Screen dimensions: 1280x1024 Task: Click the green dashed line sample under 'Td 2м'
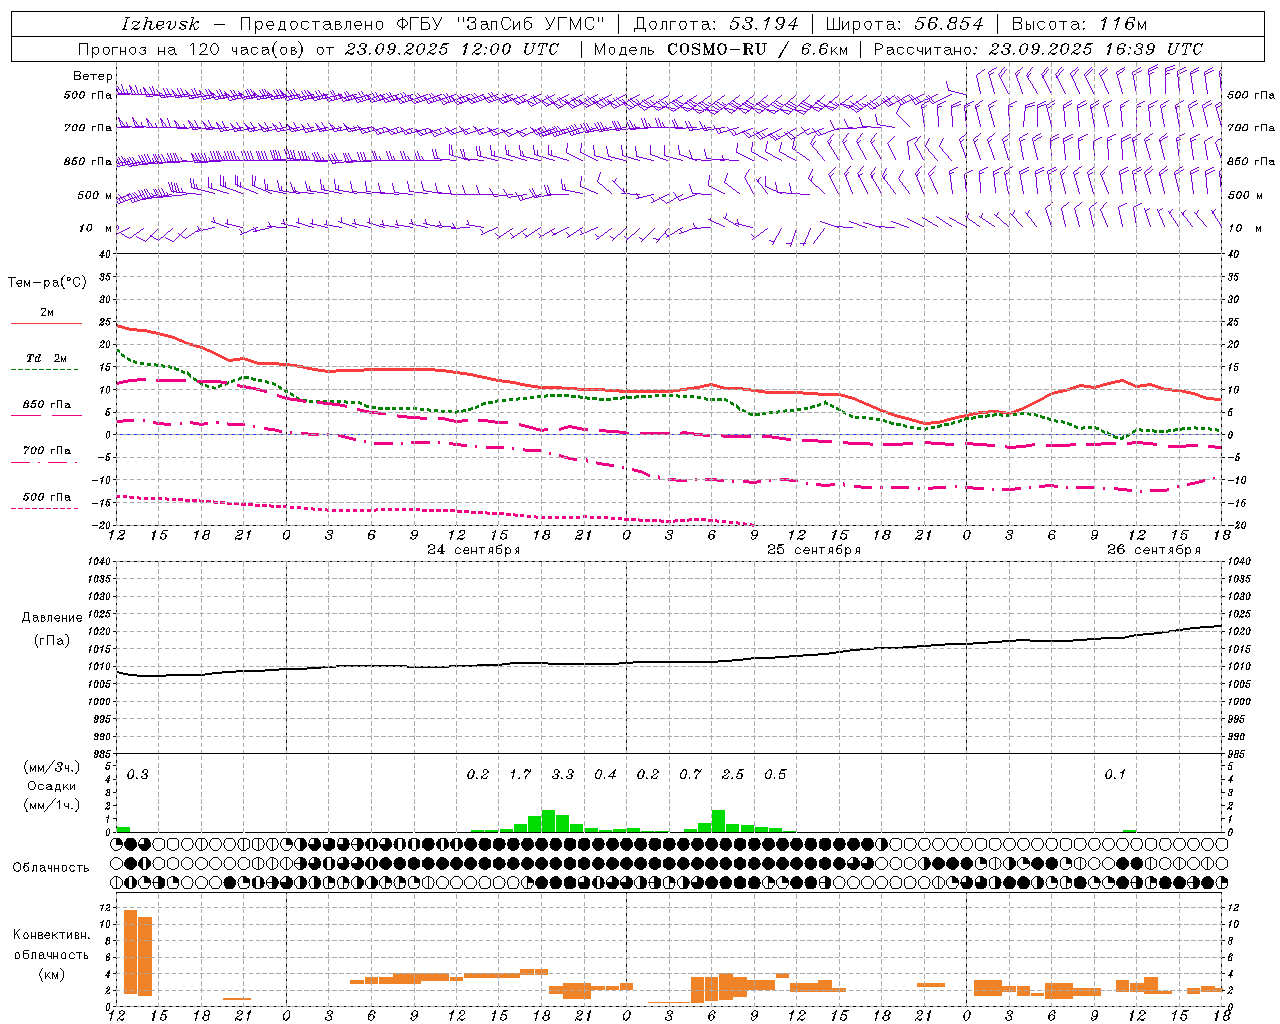click(x=45, y=370)
